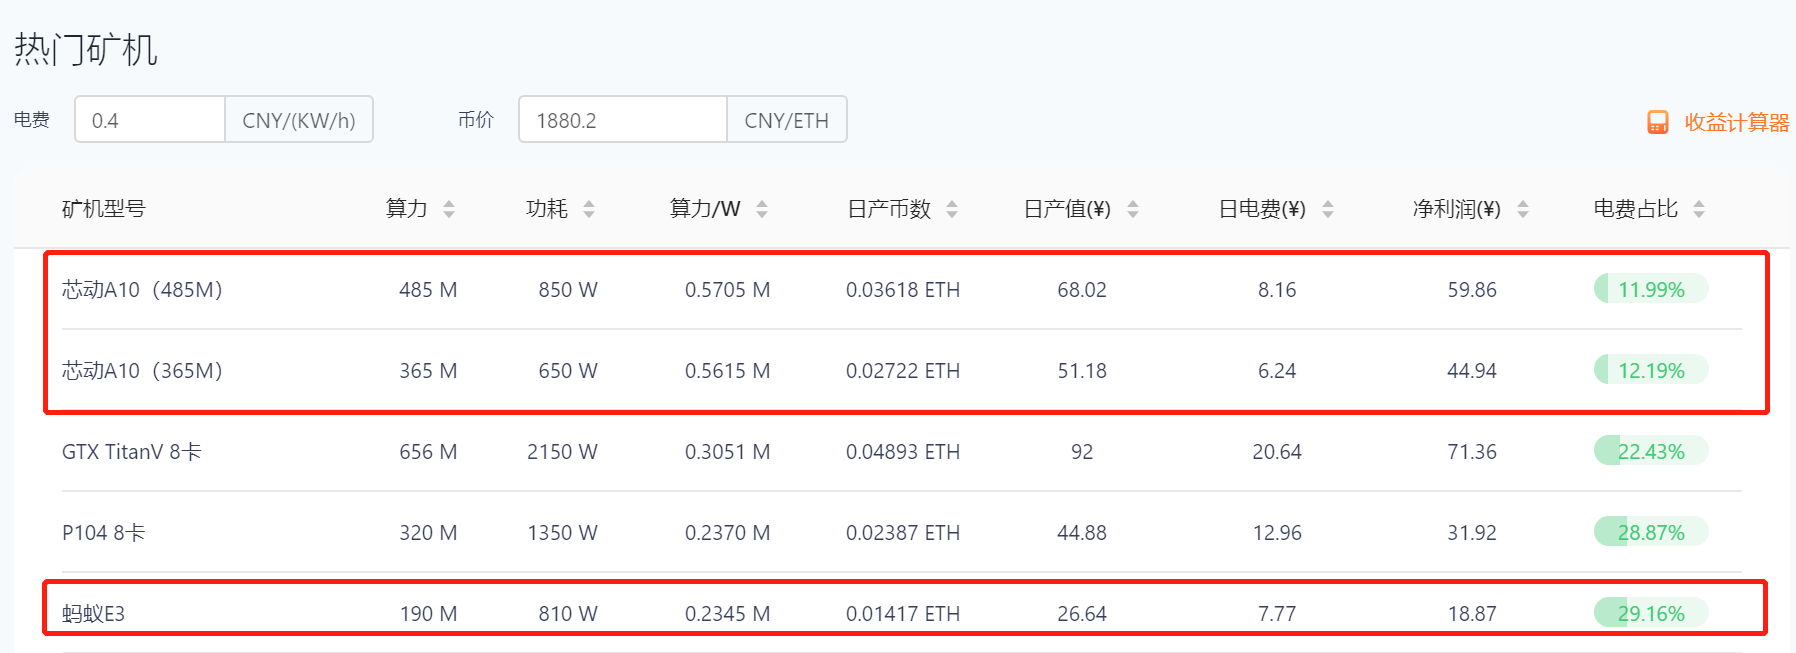Select the 蚂蚁E3 row name
Screen dimensions: 1796x653
pos(94,613)
